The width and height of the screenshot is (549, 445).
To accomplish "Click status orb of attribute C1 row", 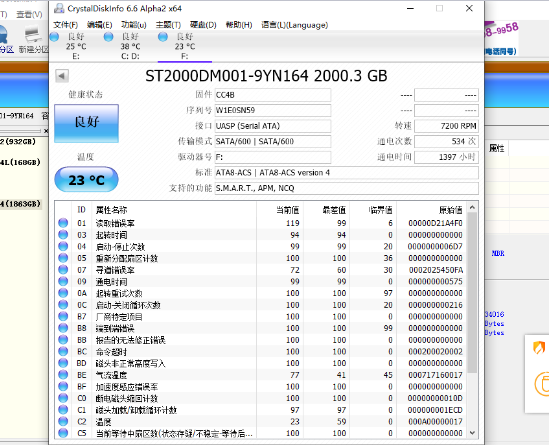I will tap(63, 410).
